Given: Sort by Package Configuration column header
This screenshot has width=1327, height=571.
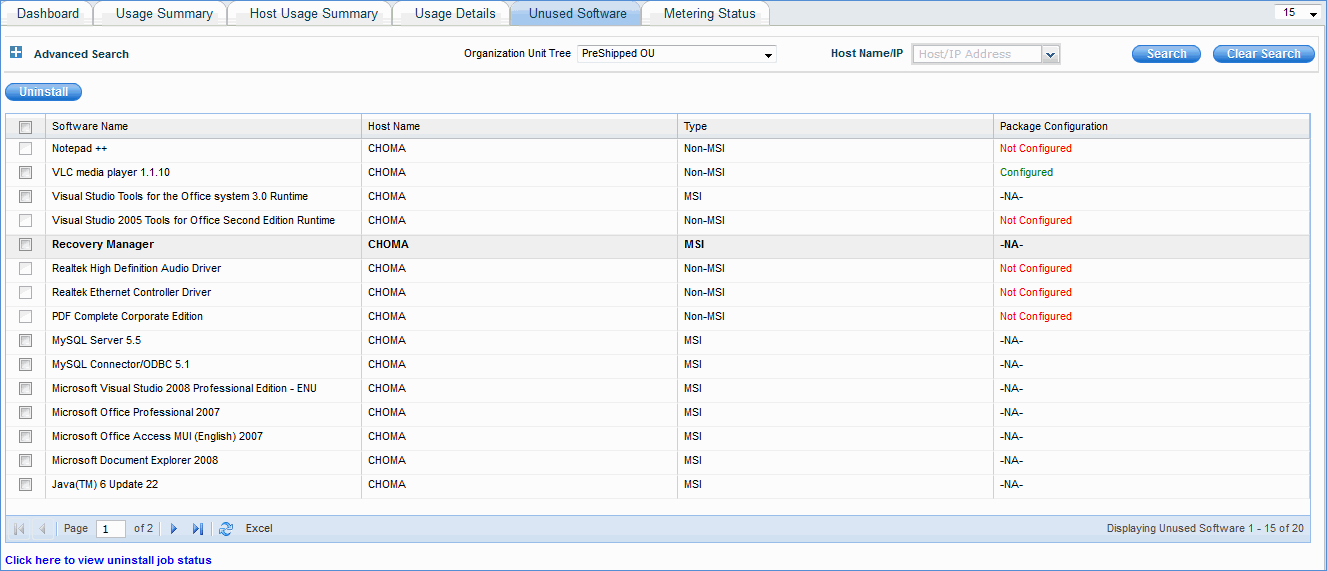Looking at the screenshot, I should tap(1151, 127).
